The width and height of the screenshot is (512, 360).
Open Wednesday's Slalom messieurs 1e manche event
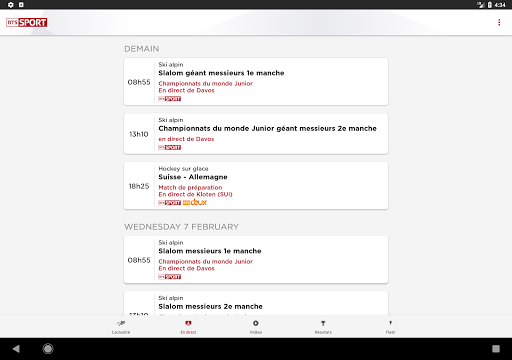(x=256, y=260)
